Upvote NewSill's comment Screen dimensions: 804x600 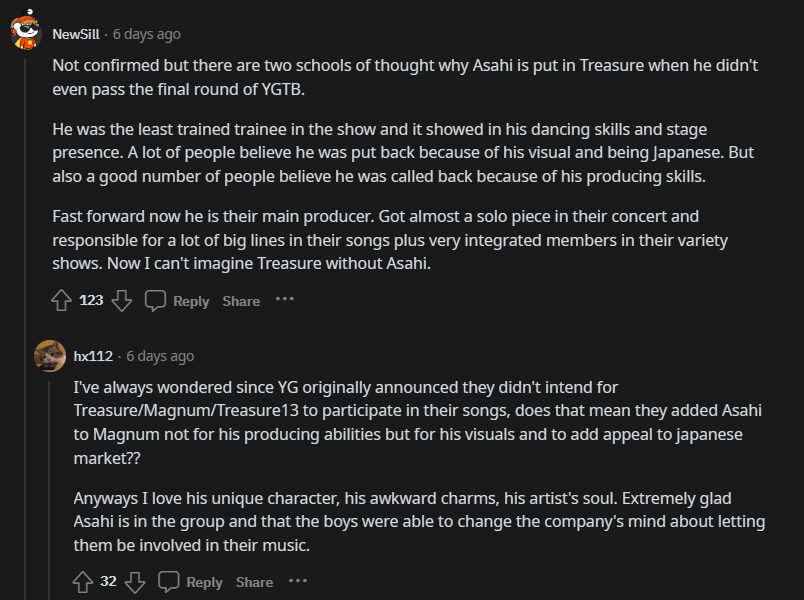click(61, 300)
